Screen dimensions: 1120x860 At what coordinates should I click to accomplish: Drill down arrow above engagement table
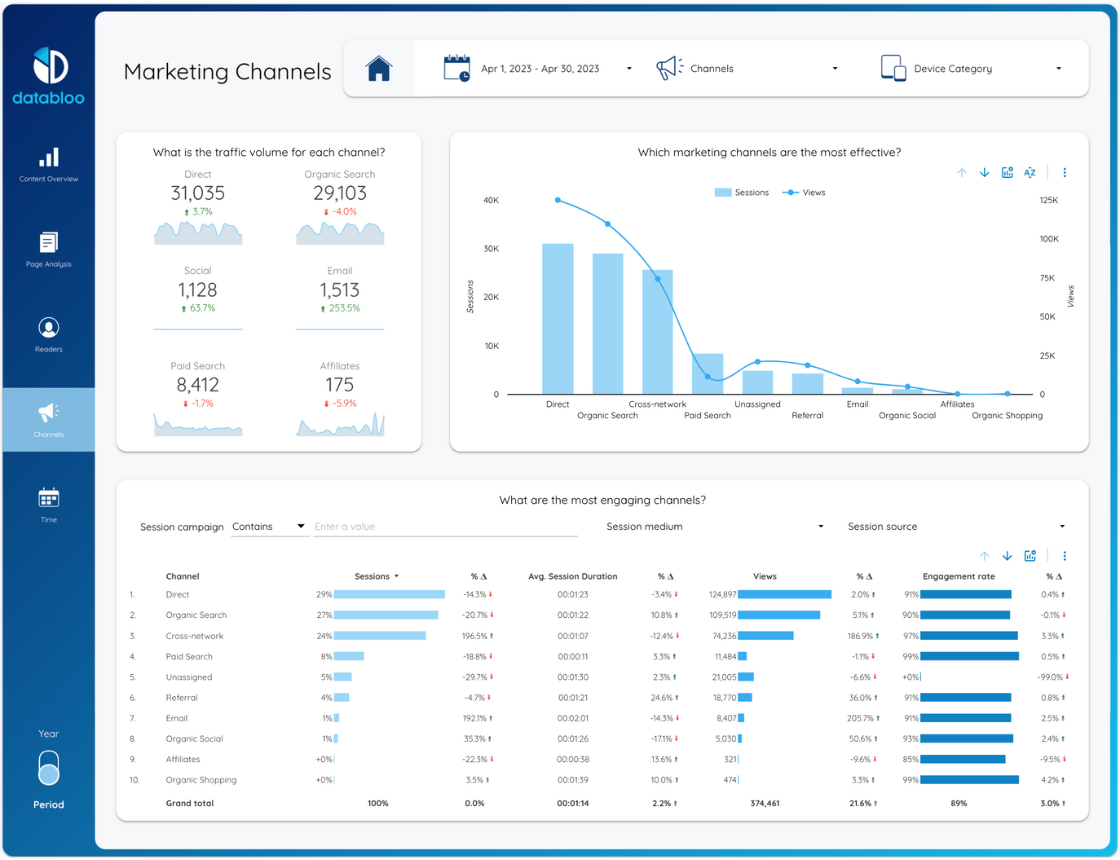pos(1007,556)
